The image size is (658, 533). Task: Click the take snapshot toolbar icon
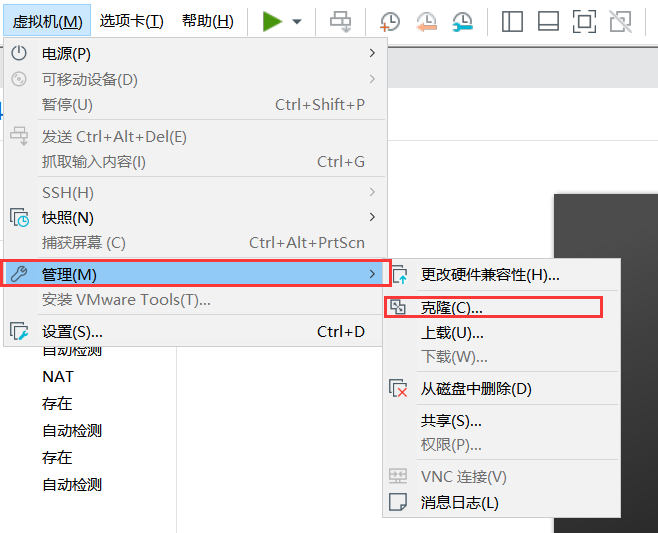point(390,21)
